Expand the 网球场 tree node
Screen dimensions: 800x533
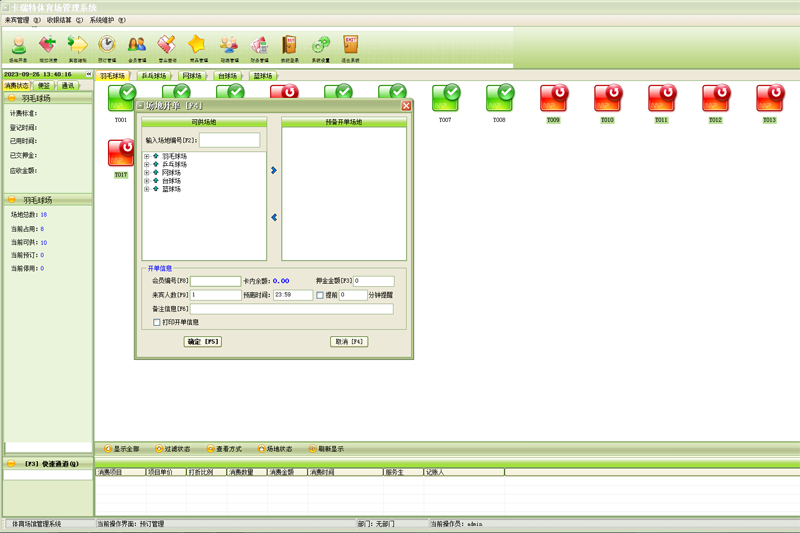[146, 173]
